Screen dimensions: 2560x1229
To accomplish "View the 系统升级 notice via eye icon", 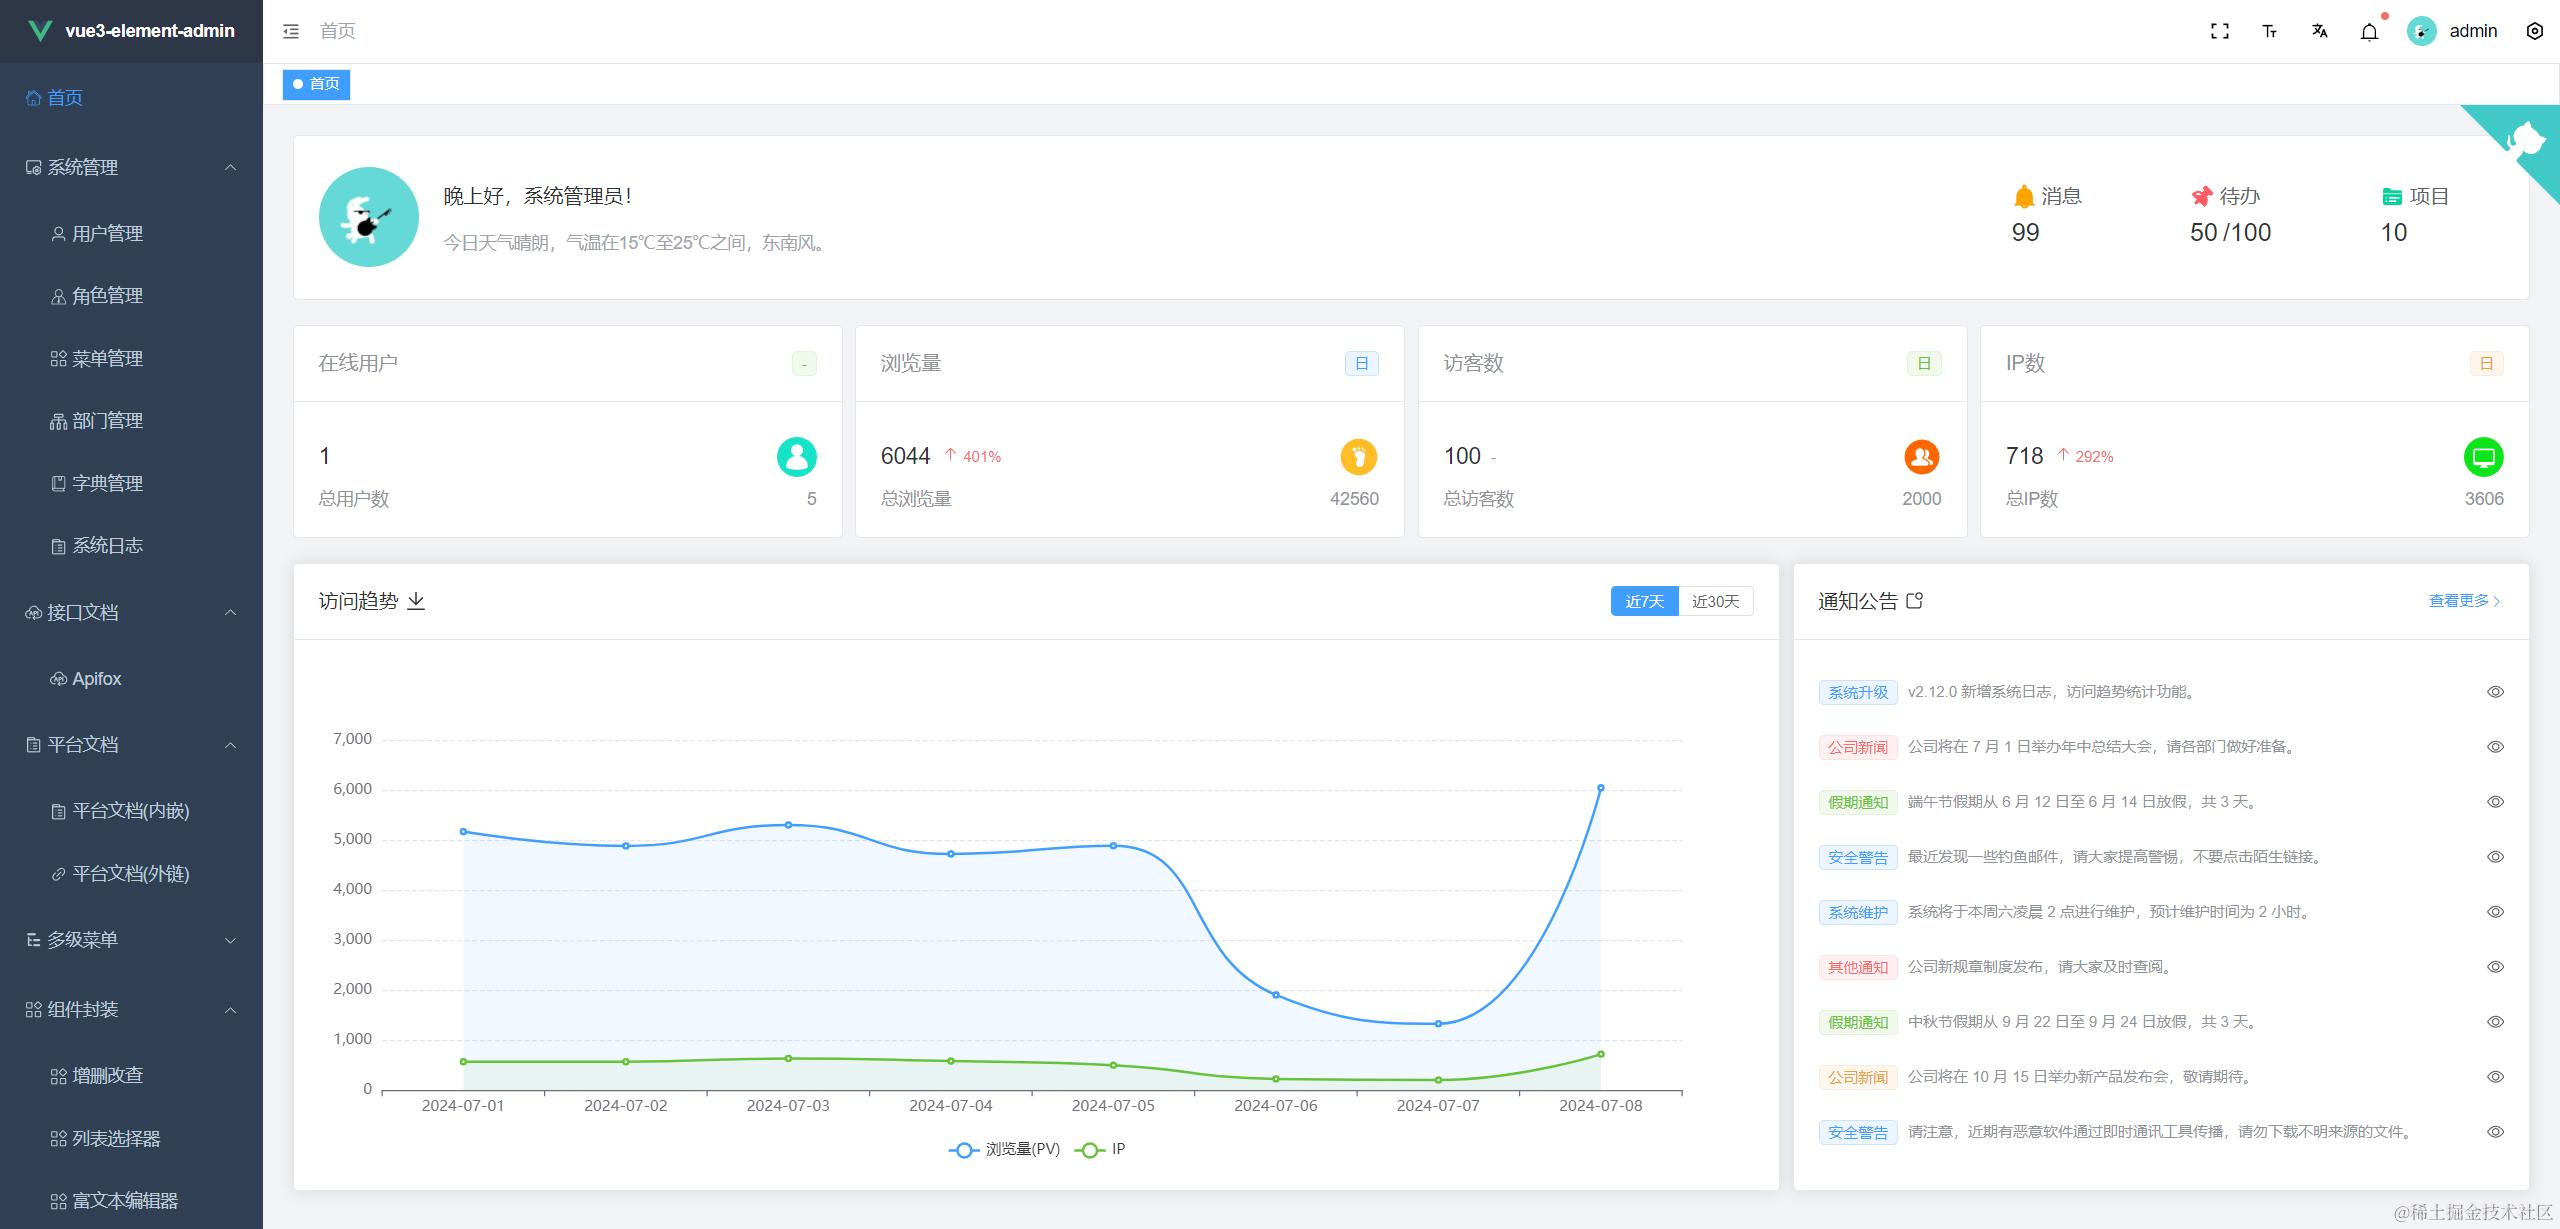I will 2496,692.
